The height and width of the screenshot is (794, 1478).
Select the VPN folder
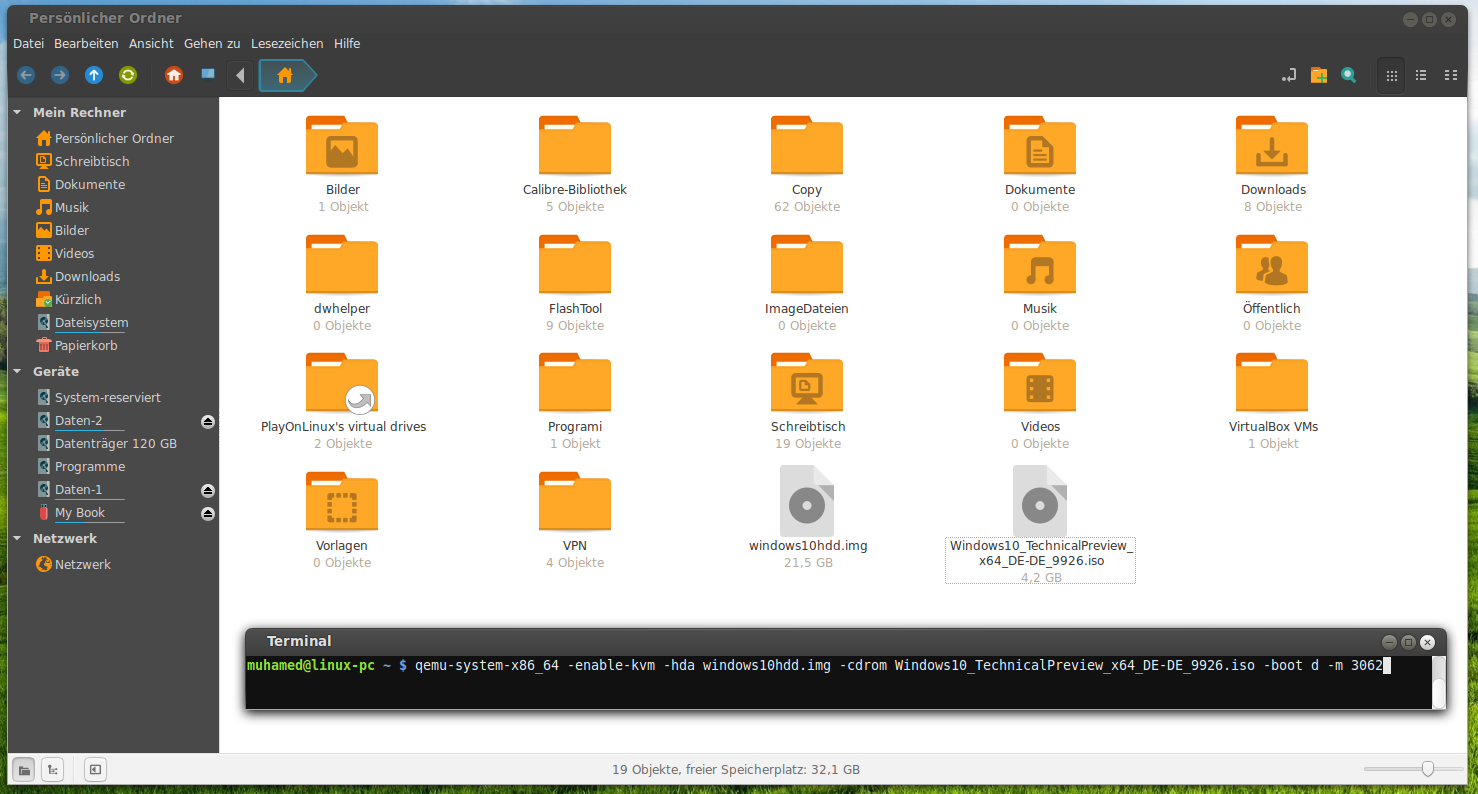pos(575,502)
